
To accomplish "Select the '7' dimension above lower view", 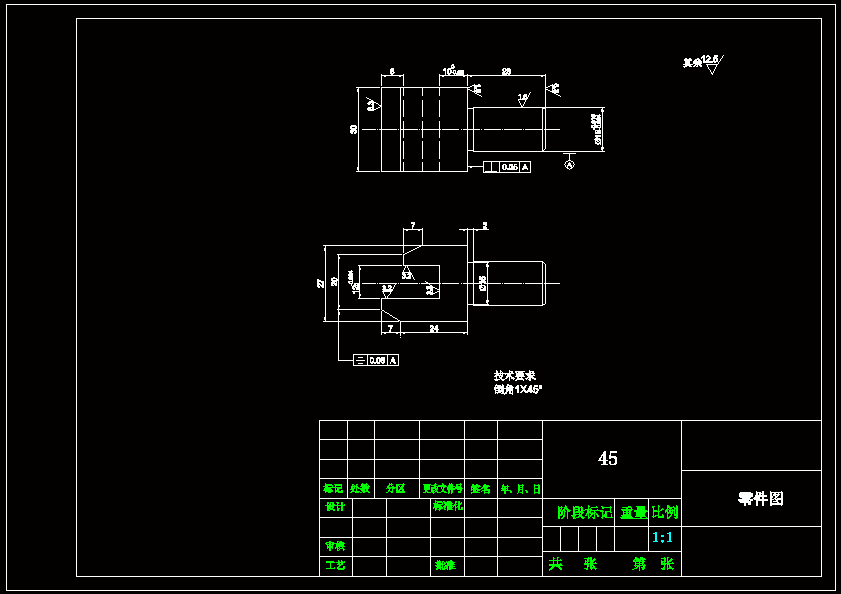I will [412, 225].
